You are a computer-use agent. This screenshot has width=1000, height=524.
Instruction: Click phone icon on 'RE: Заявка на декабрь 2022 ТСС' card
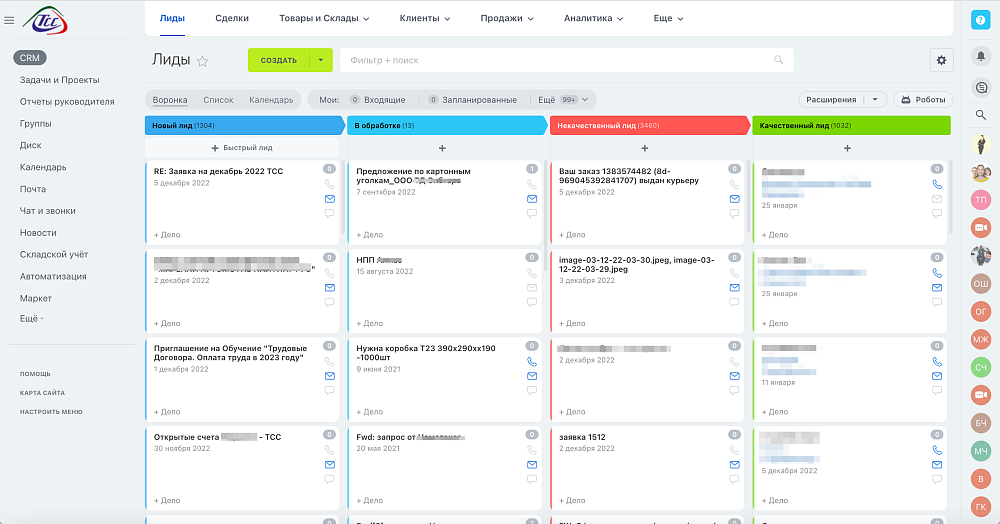coord(329,184)
